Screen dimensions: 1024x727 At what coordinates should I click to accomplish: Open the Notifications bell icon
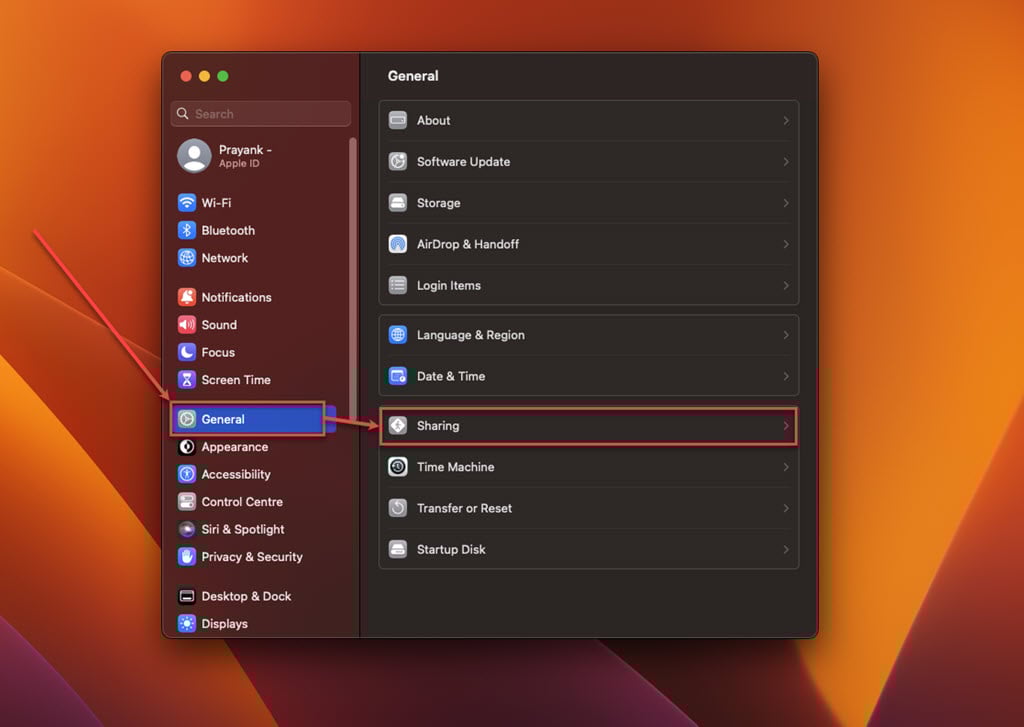click(187, 297)
